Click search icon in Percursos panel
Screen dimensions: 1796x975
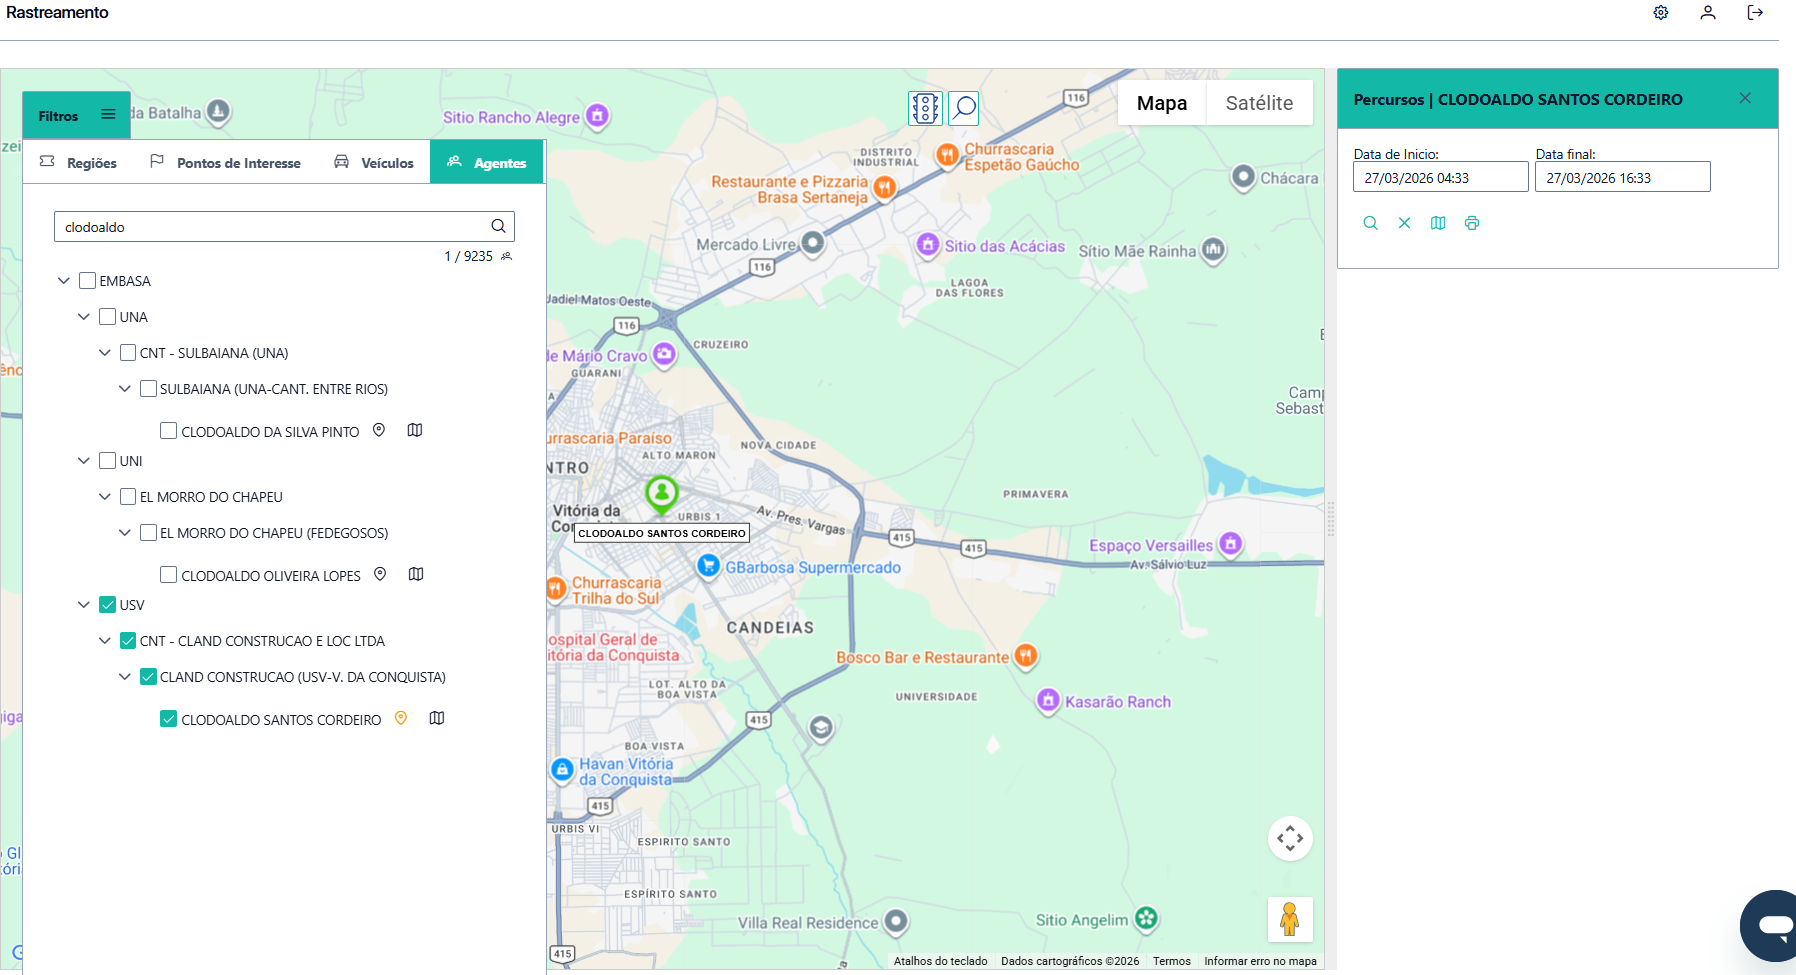coord(1370,223)
